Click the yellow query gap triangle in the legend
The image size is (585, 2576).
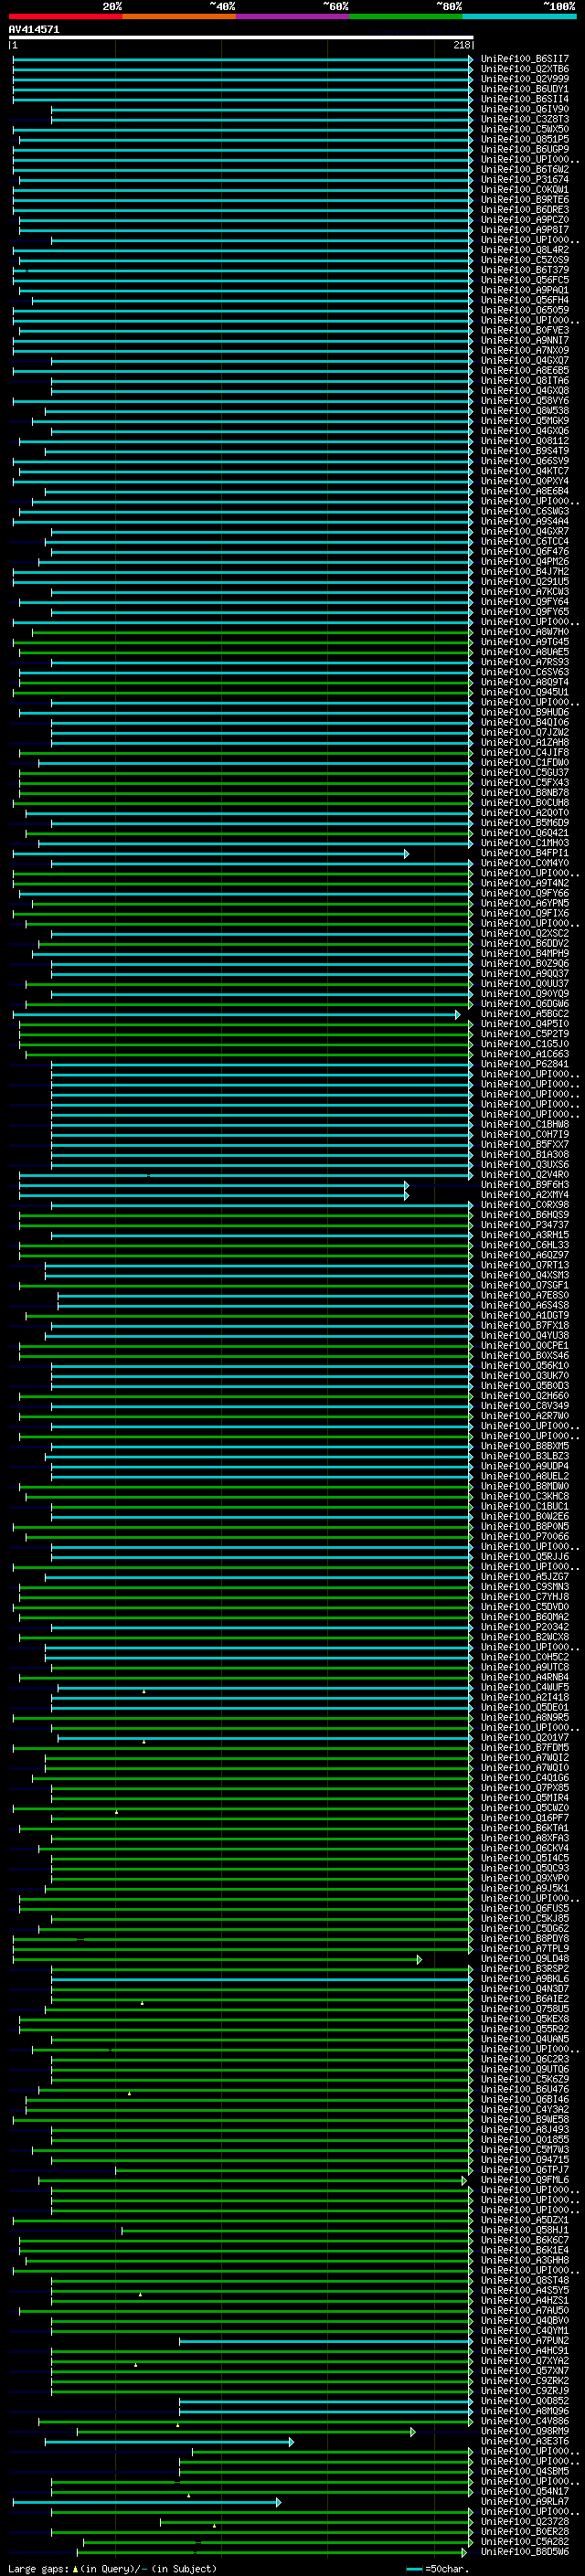tap(75, 2568)
